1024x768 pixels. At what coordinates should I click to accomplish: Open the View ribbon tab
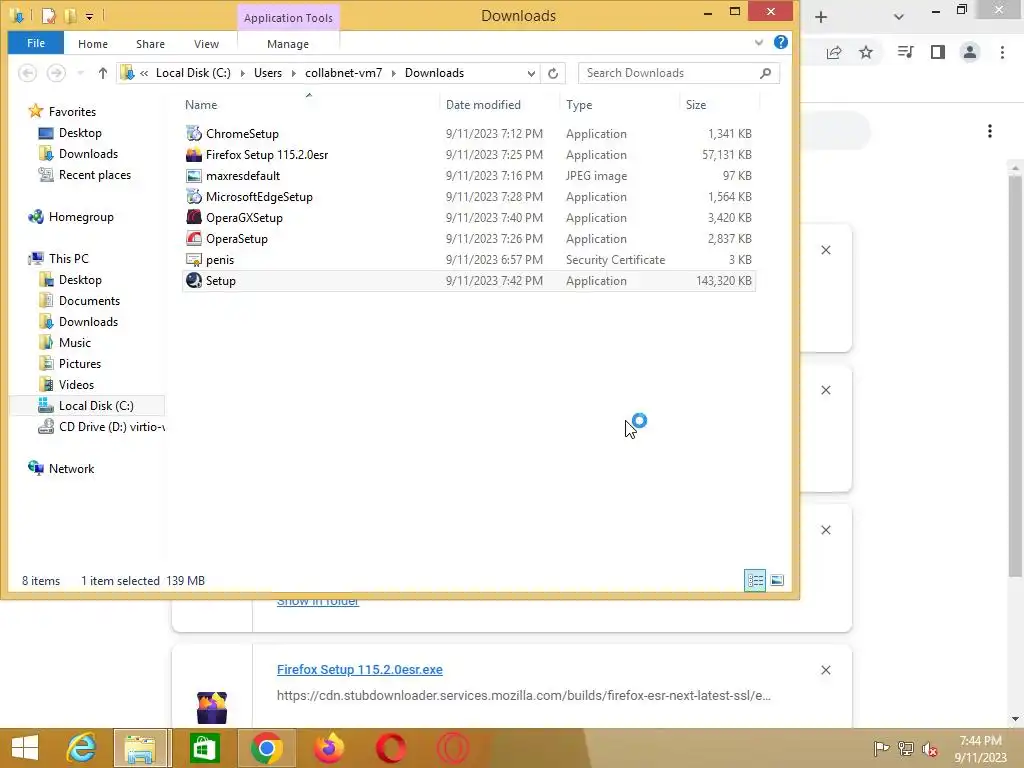tap(206, 44)
